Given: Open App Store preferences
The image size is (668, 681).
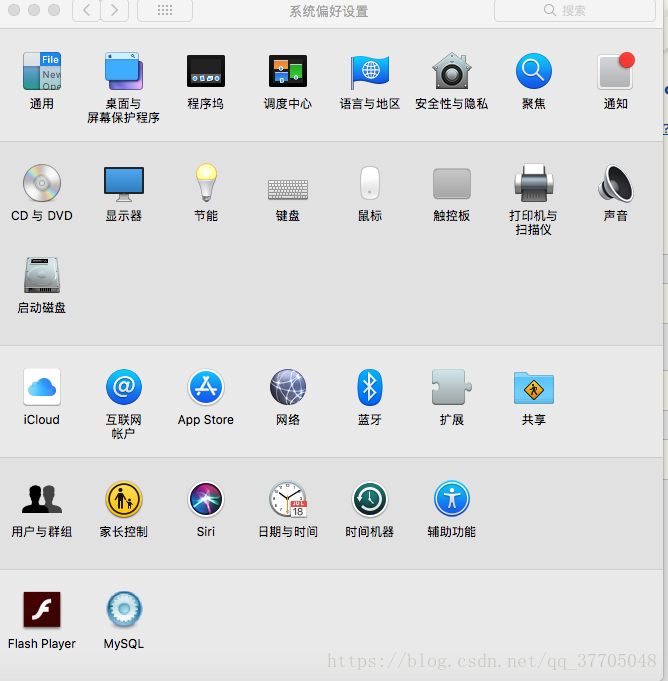Looking at the screenshot, I should 206,387.
